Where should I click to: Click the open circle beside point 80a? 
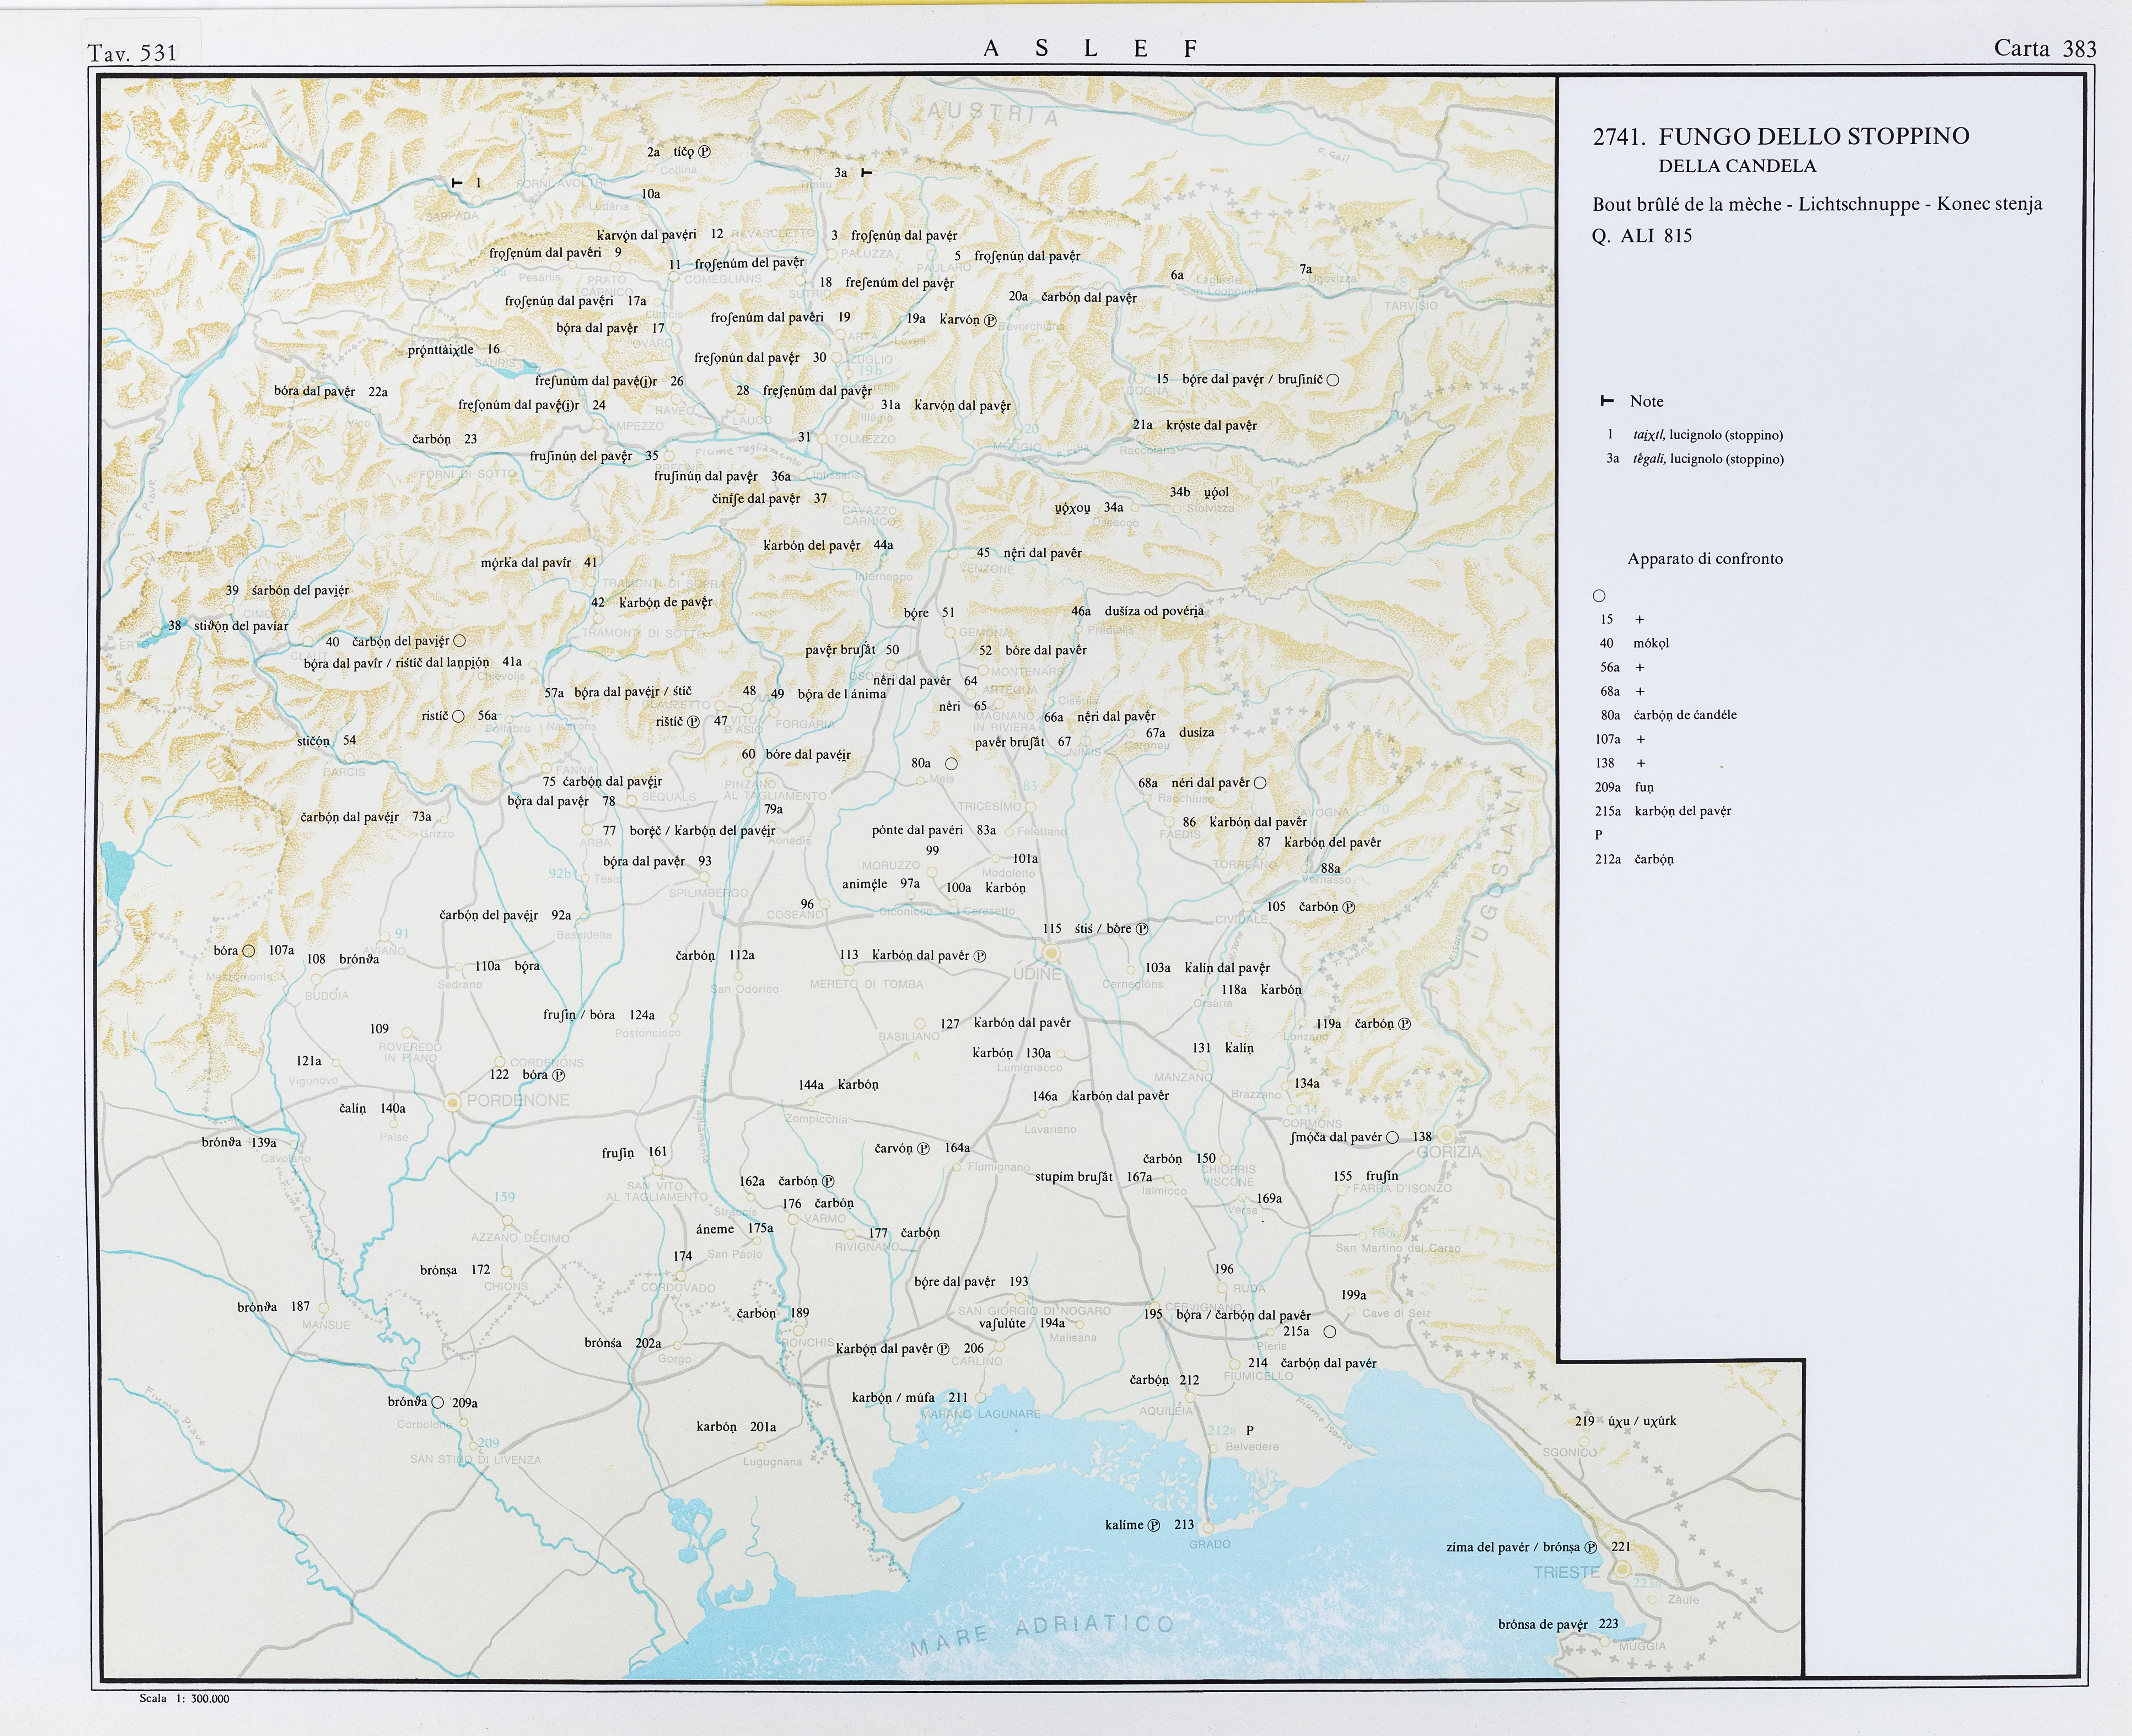click(951, 764)
